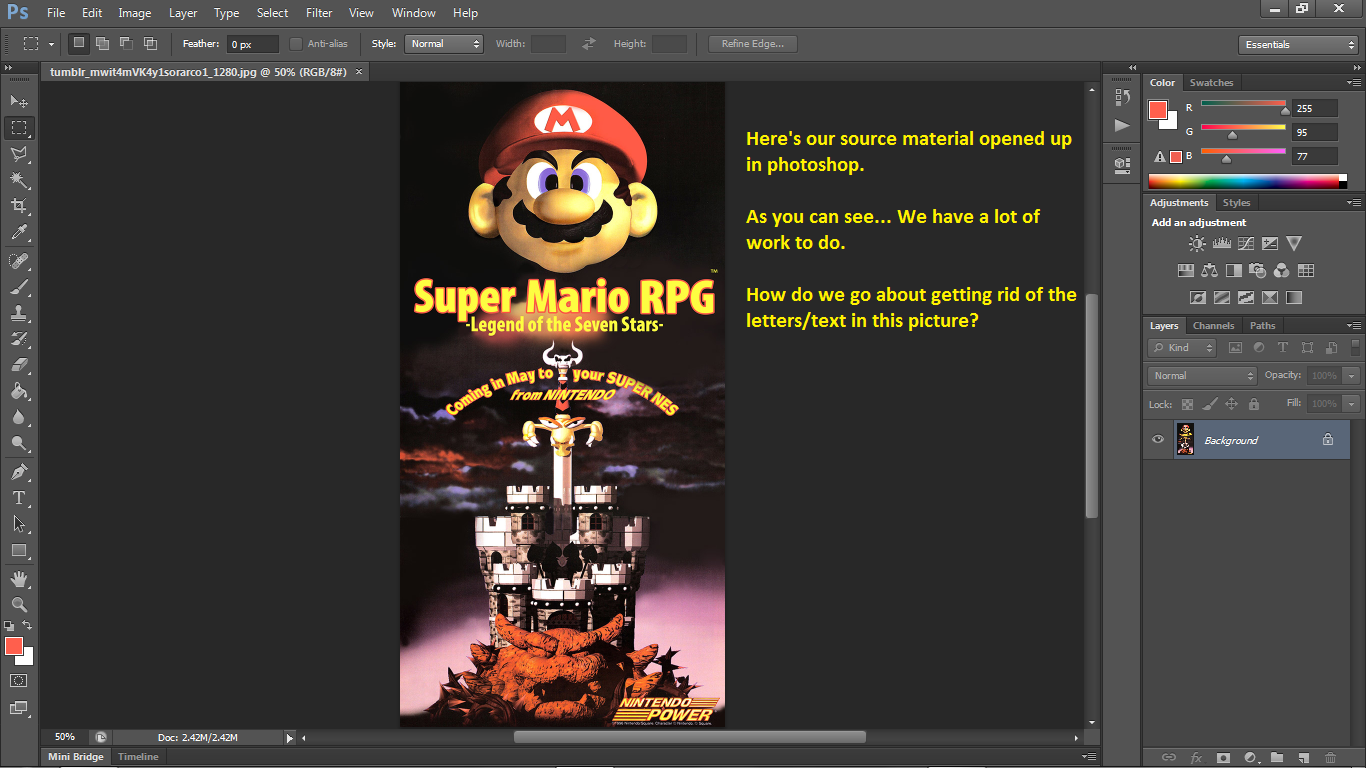Select the Path Selection tool
Screen dimensions: 1366x768
tap(19, 524)
